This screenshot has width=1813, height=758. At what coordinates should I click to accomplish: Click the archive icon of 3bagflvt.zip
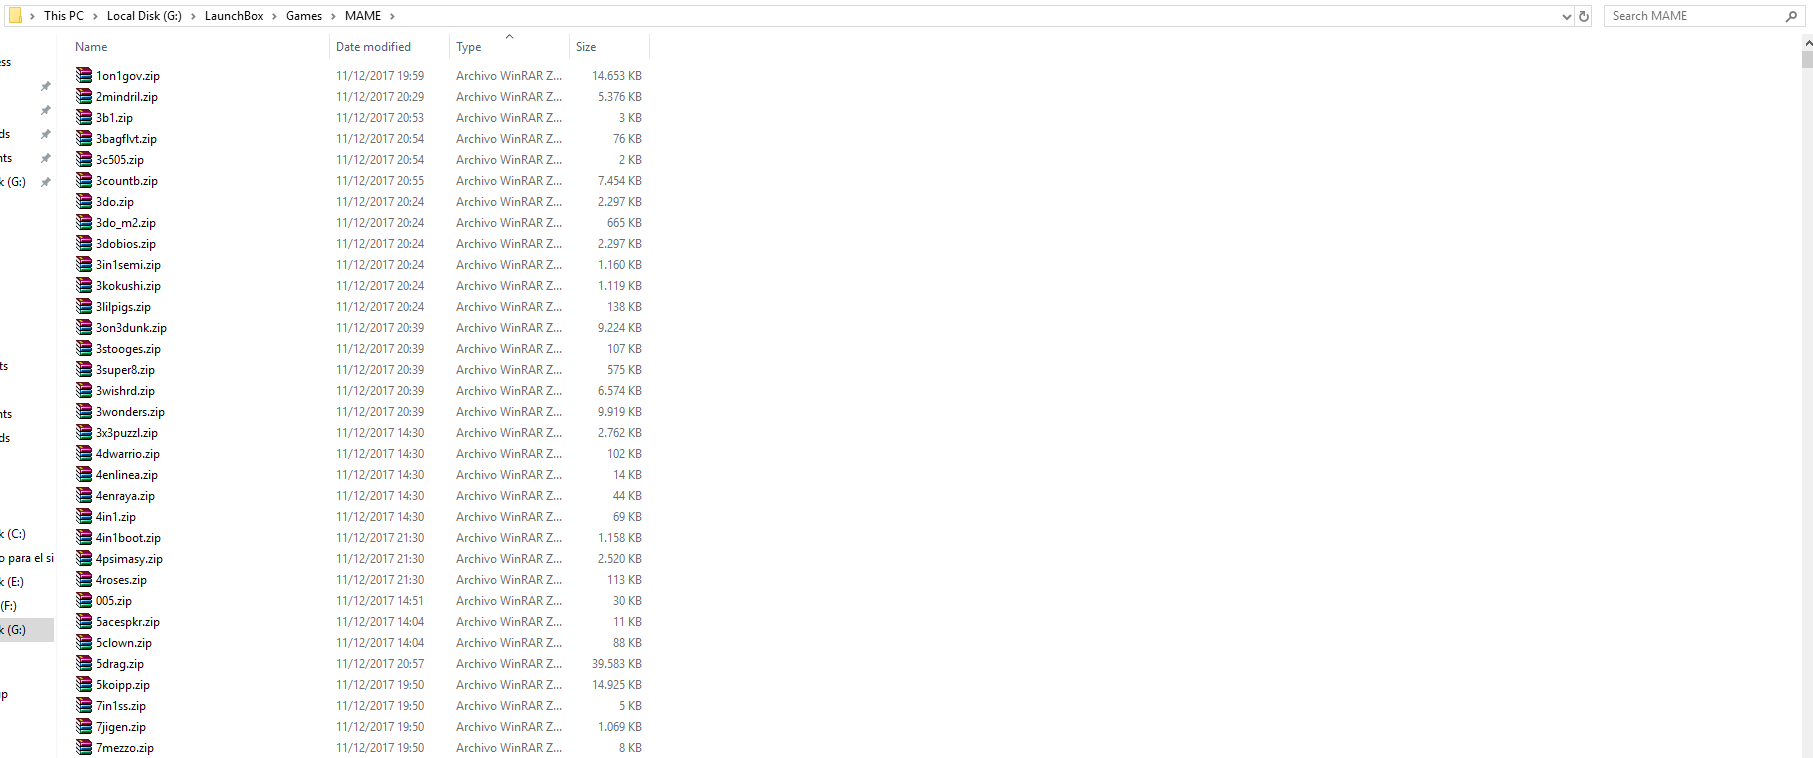pos(84,138)
